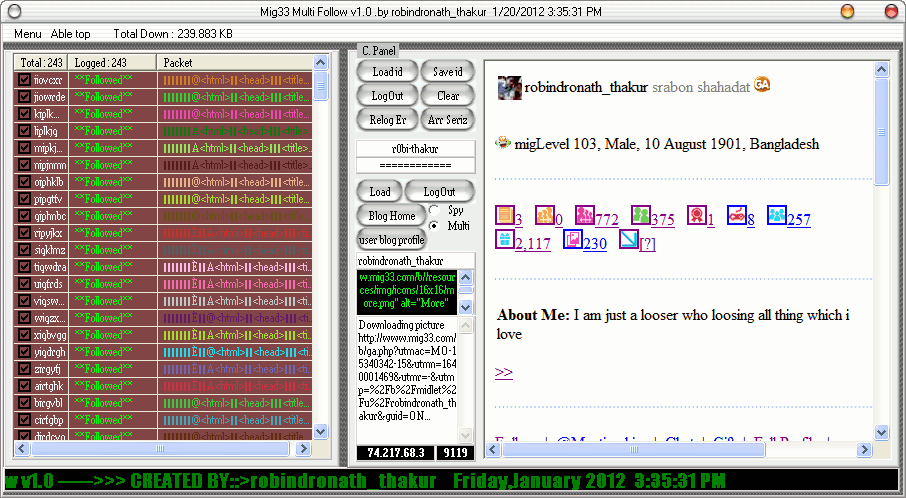The height and width of the screenshot is (498, 906).
Task: Open the pink following icon beside 772
Action: (585, 215)
